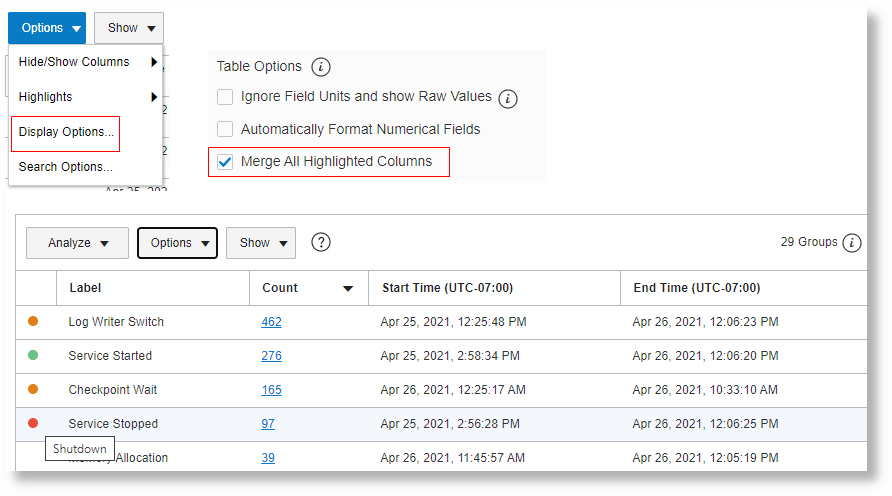The height and width of the screenshot is (496, 892).
Task: Click info icon beside Ignore Field Units
Action: (x=508, y=98)
